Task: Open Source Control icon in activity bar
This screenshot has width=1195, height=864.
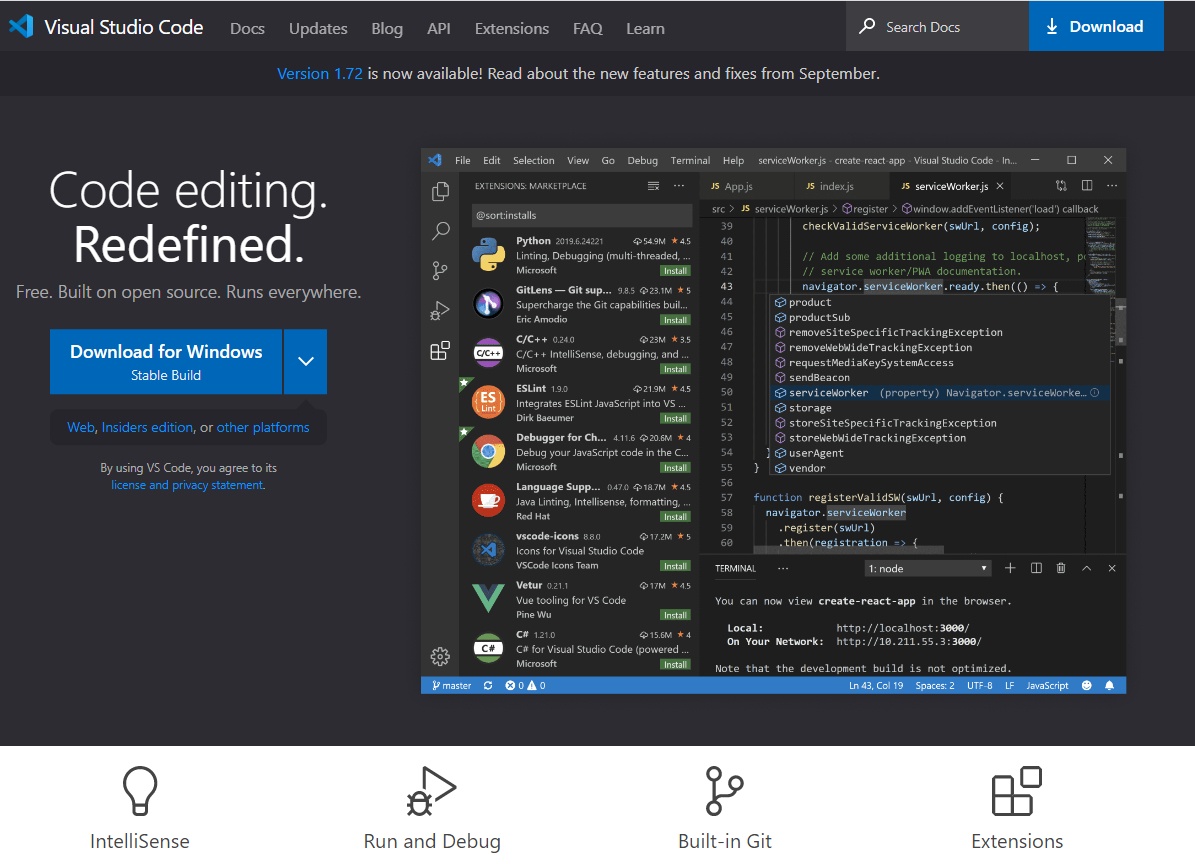Action: pyautogui.click(x=441, y=270)
